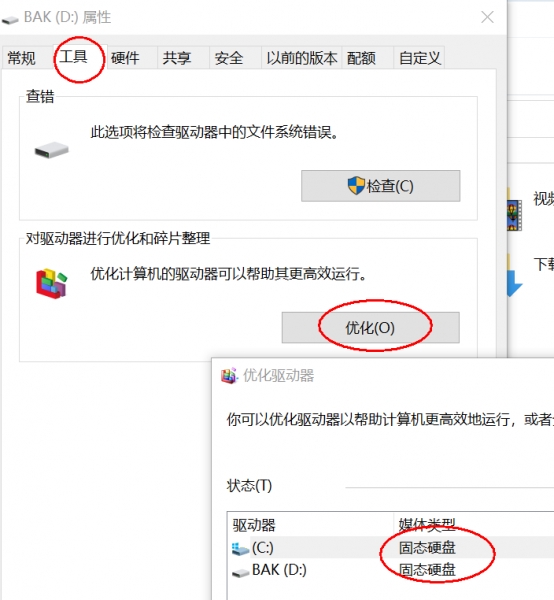This screenshot has width=554, height=600.
Task: Click the BAK (D:) drive icon in list
Action: coord(241,572)
